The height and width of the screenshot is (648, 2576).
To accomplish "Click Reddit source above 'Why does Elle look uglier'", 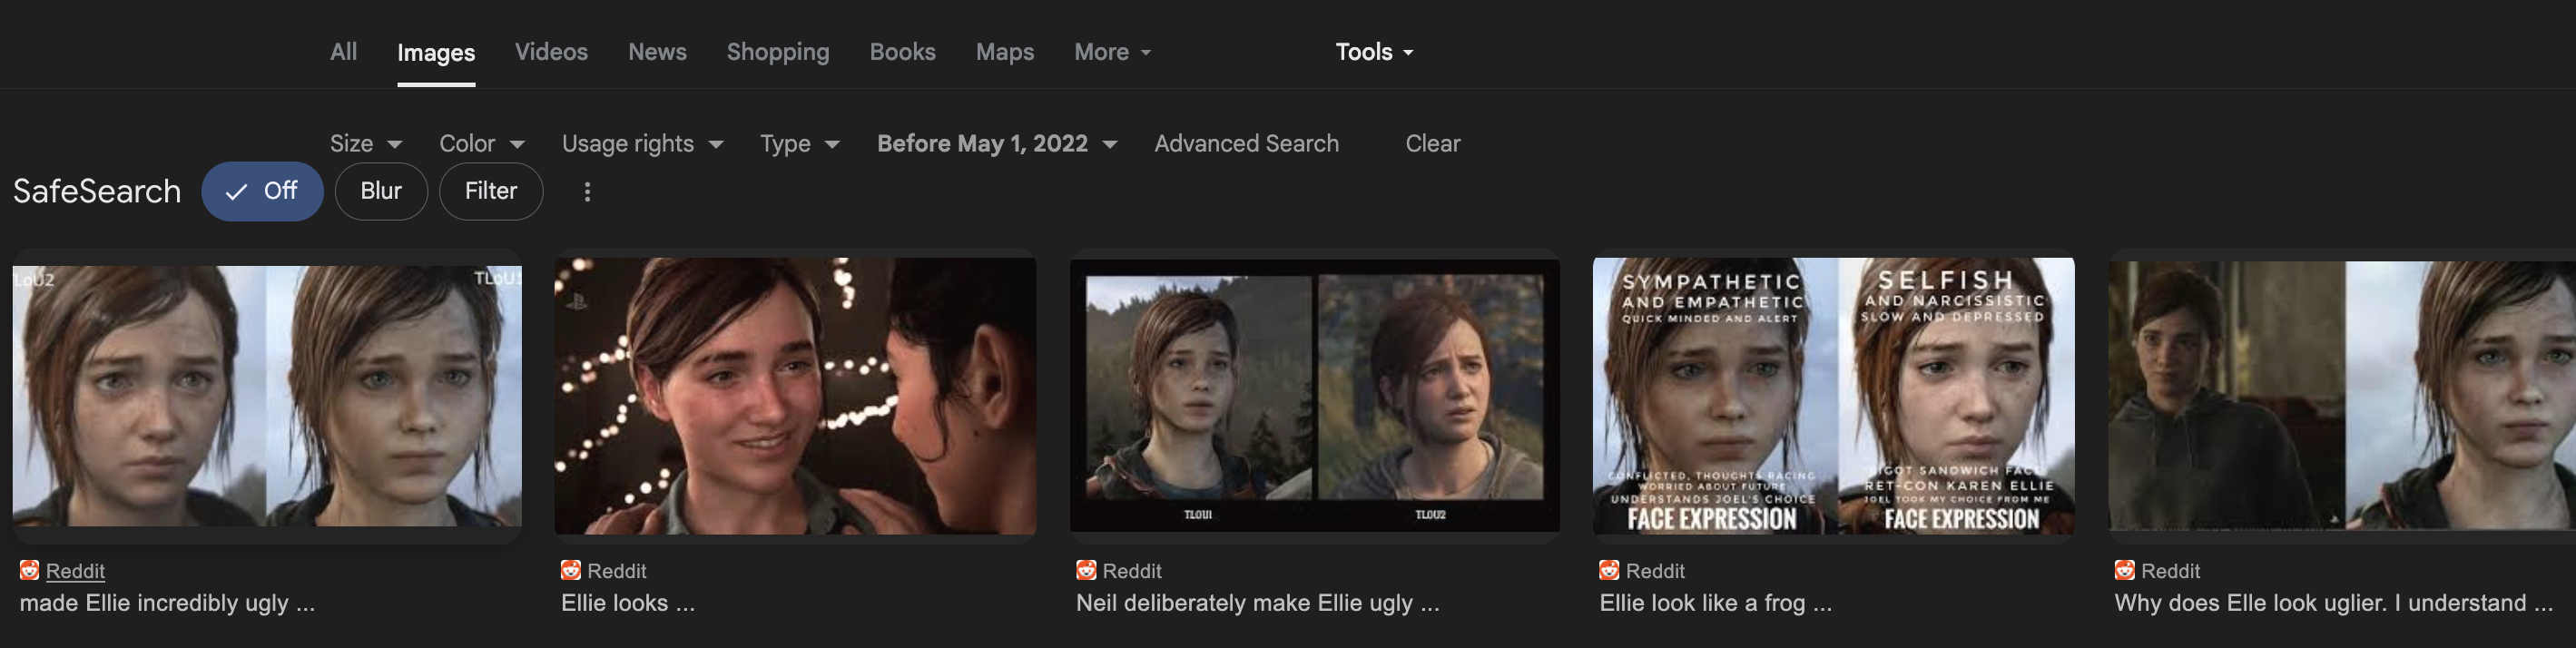I will point(2170,571).
